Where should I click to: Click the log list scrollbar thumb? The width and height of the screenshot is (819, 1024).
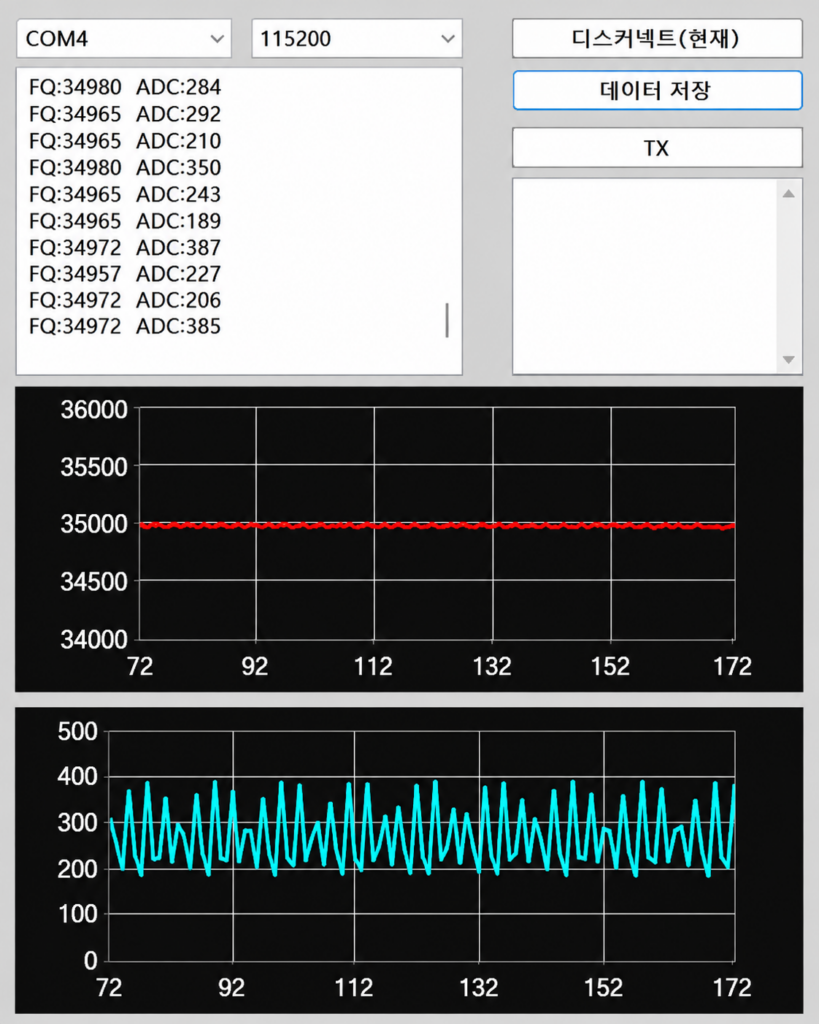coord(447,320)
